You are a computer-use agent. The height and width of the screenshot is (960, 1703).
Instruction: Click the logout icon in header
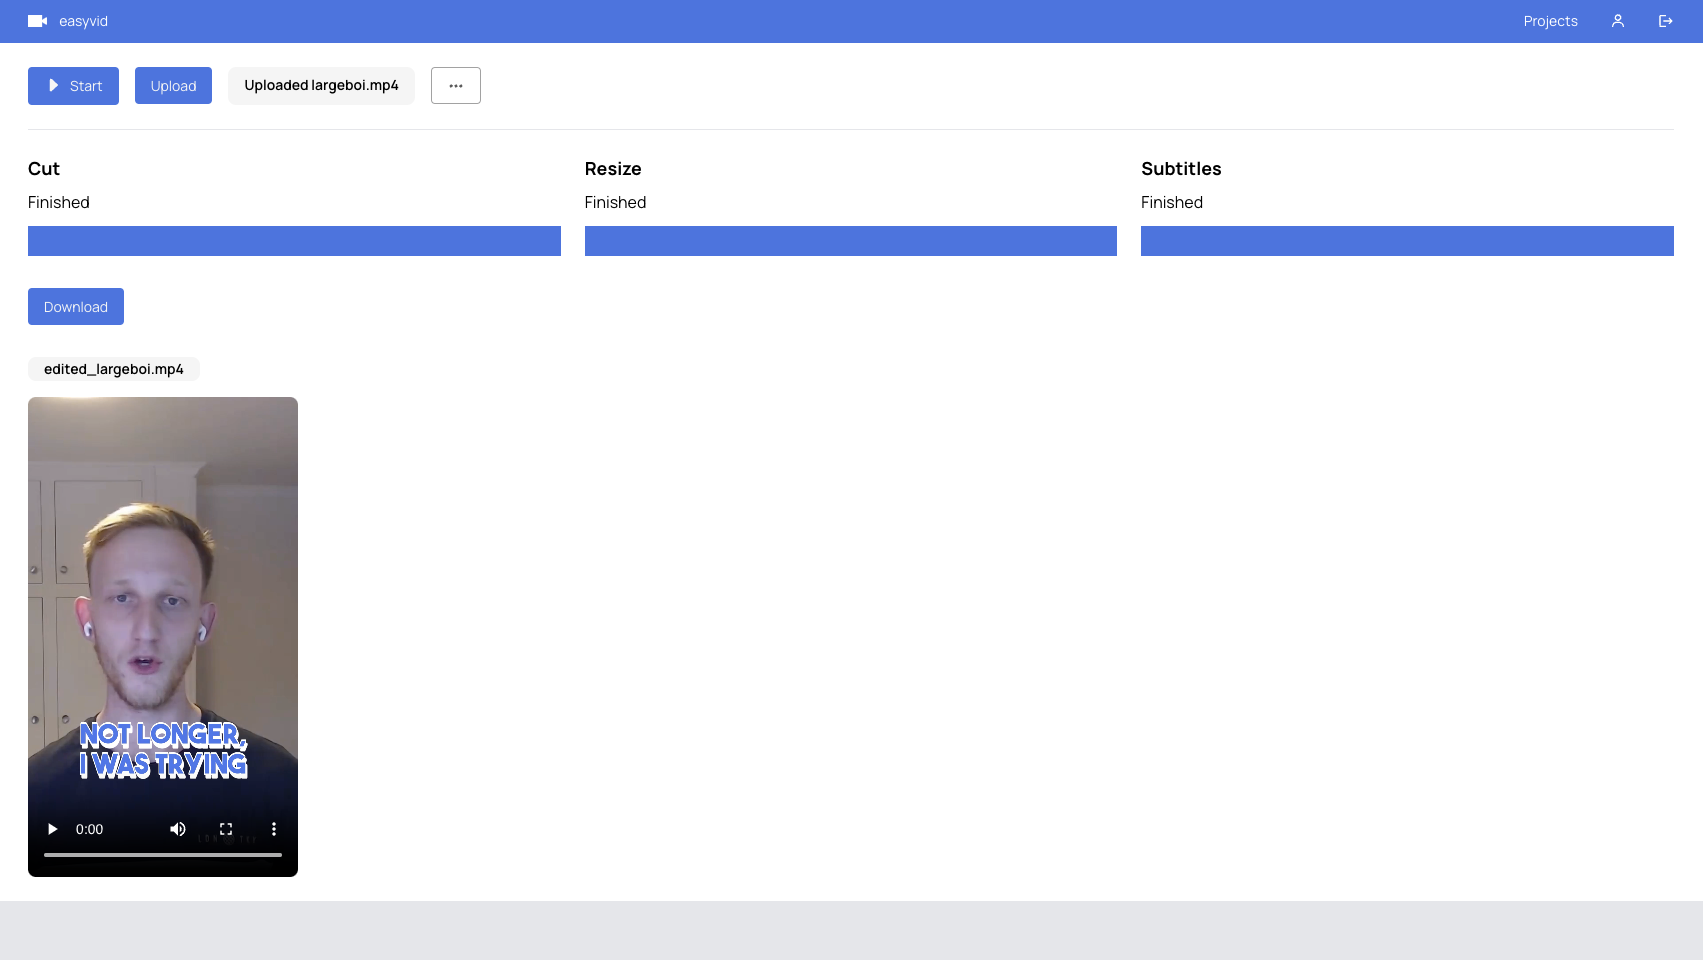(1665, 21)
